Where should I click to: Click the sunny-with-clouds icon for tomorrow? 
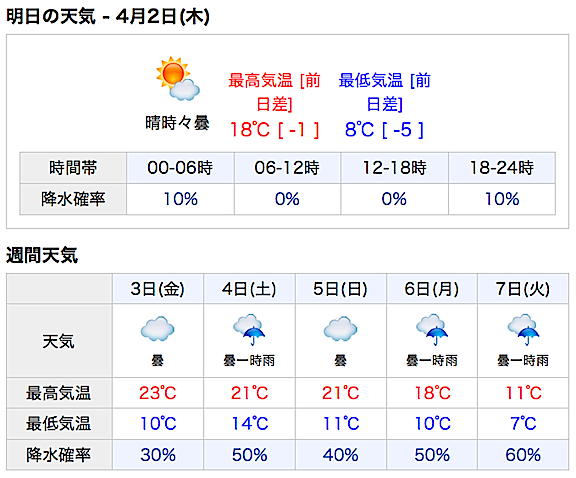[178, 79]
